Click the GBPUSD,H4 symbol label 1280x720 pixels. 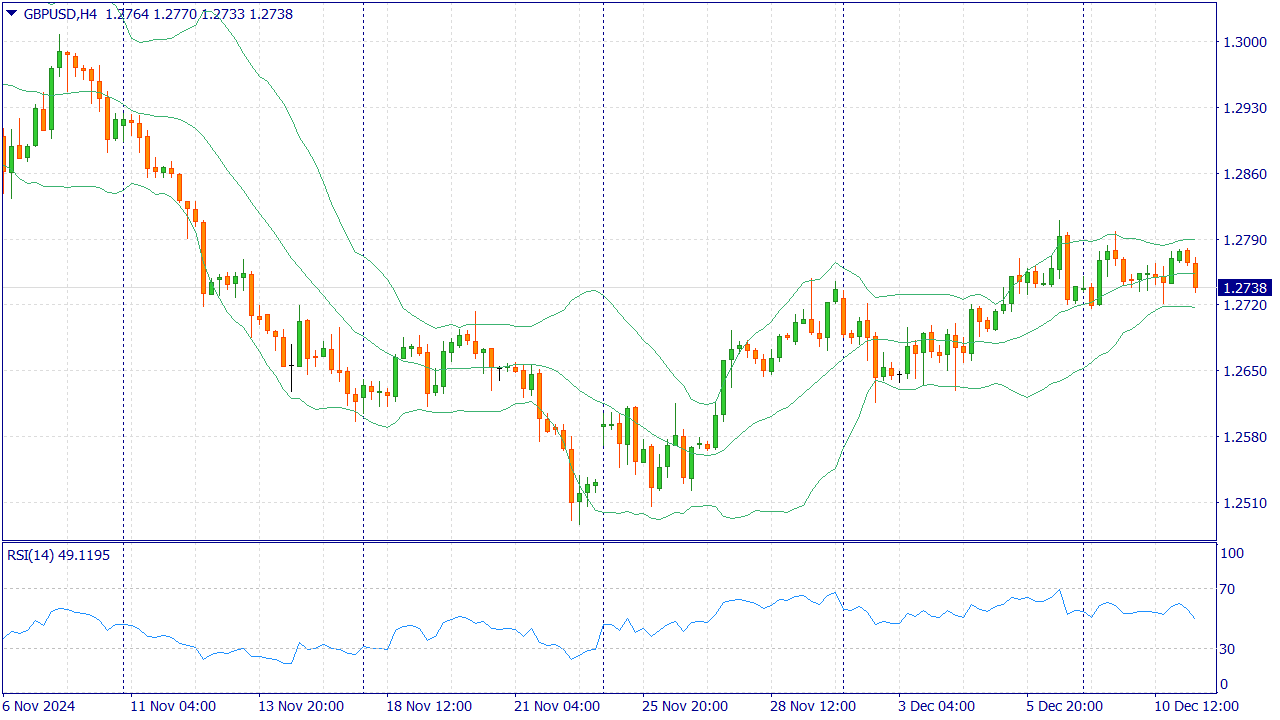(x=60, y=14)
